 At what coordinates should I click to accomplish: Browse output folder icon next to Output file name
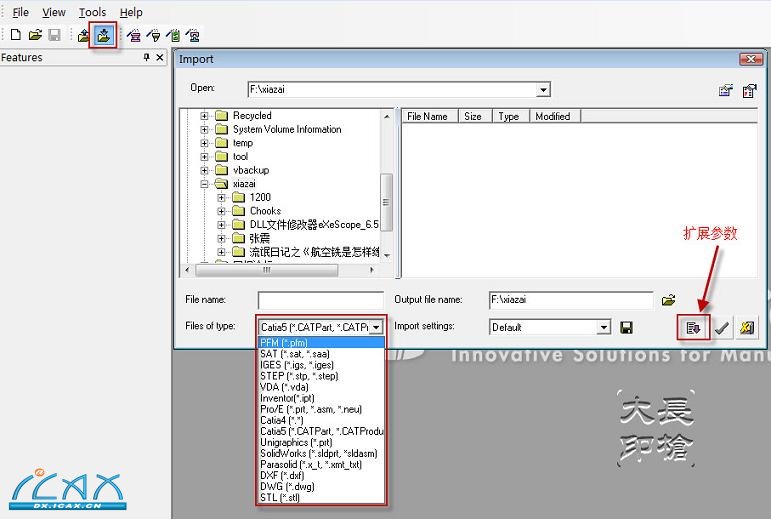668,300
